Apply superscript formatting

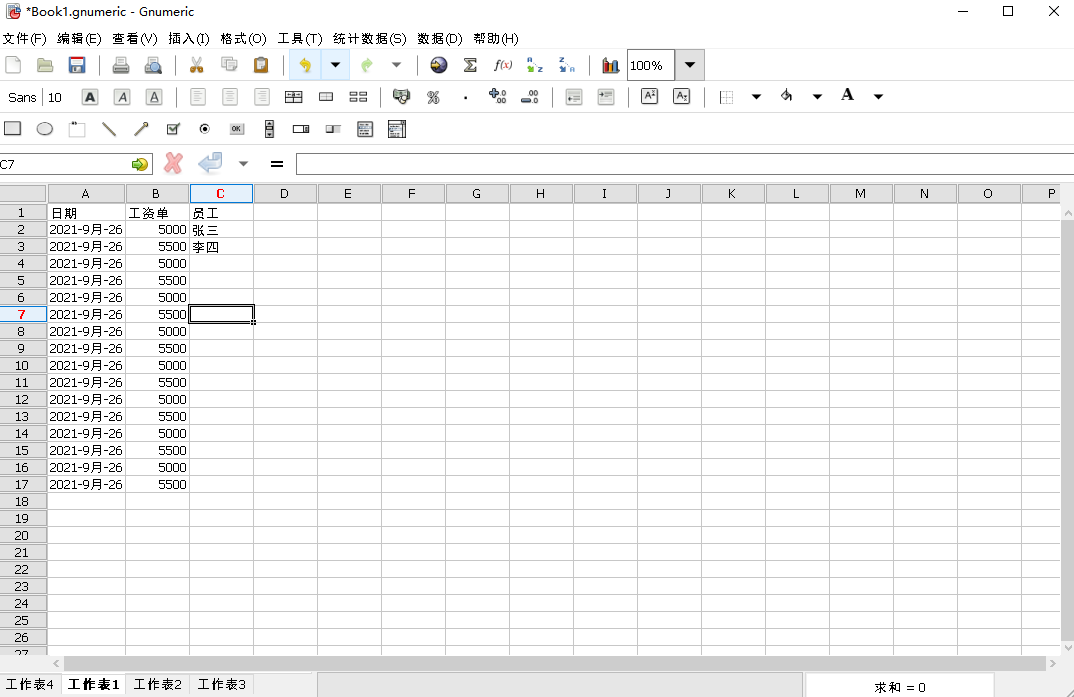(649, 97)
